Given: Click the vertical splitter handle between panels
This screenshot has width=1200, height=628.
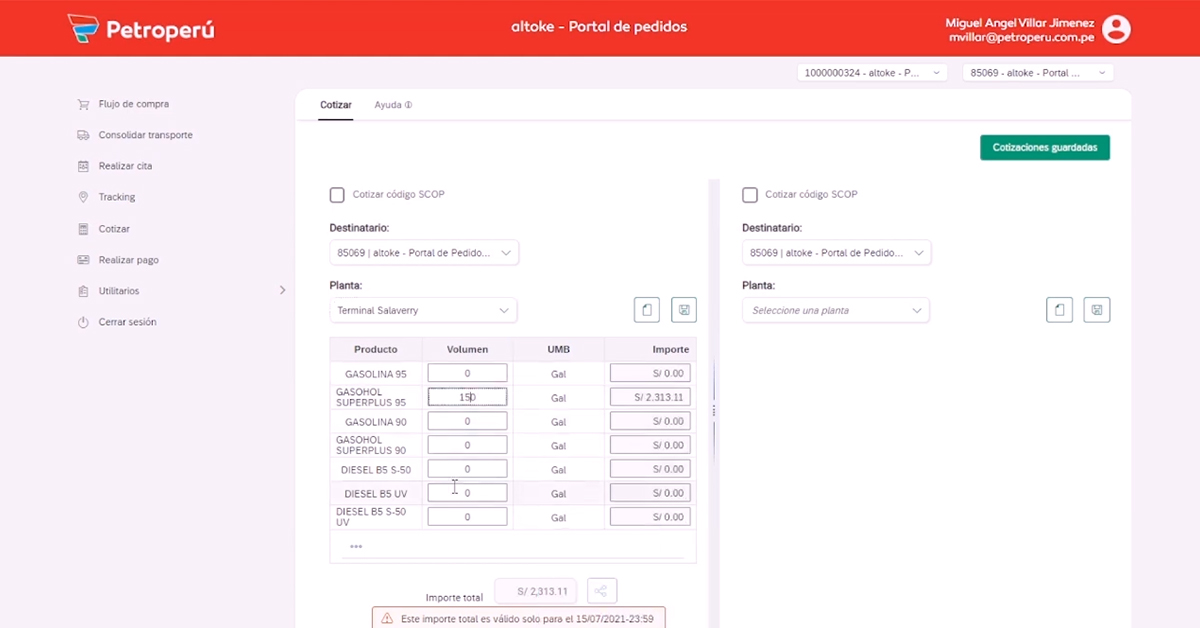Looking at the screenshot, I should click(x=714, y=410).
